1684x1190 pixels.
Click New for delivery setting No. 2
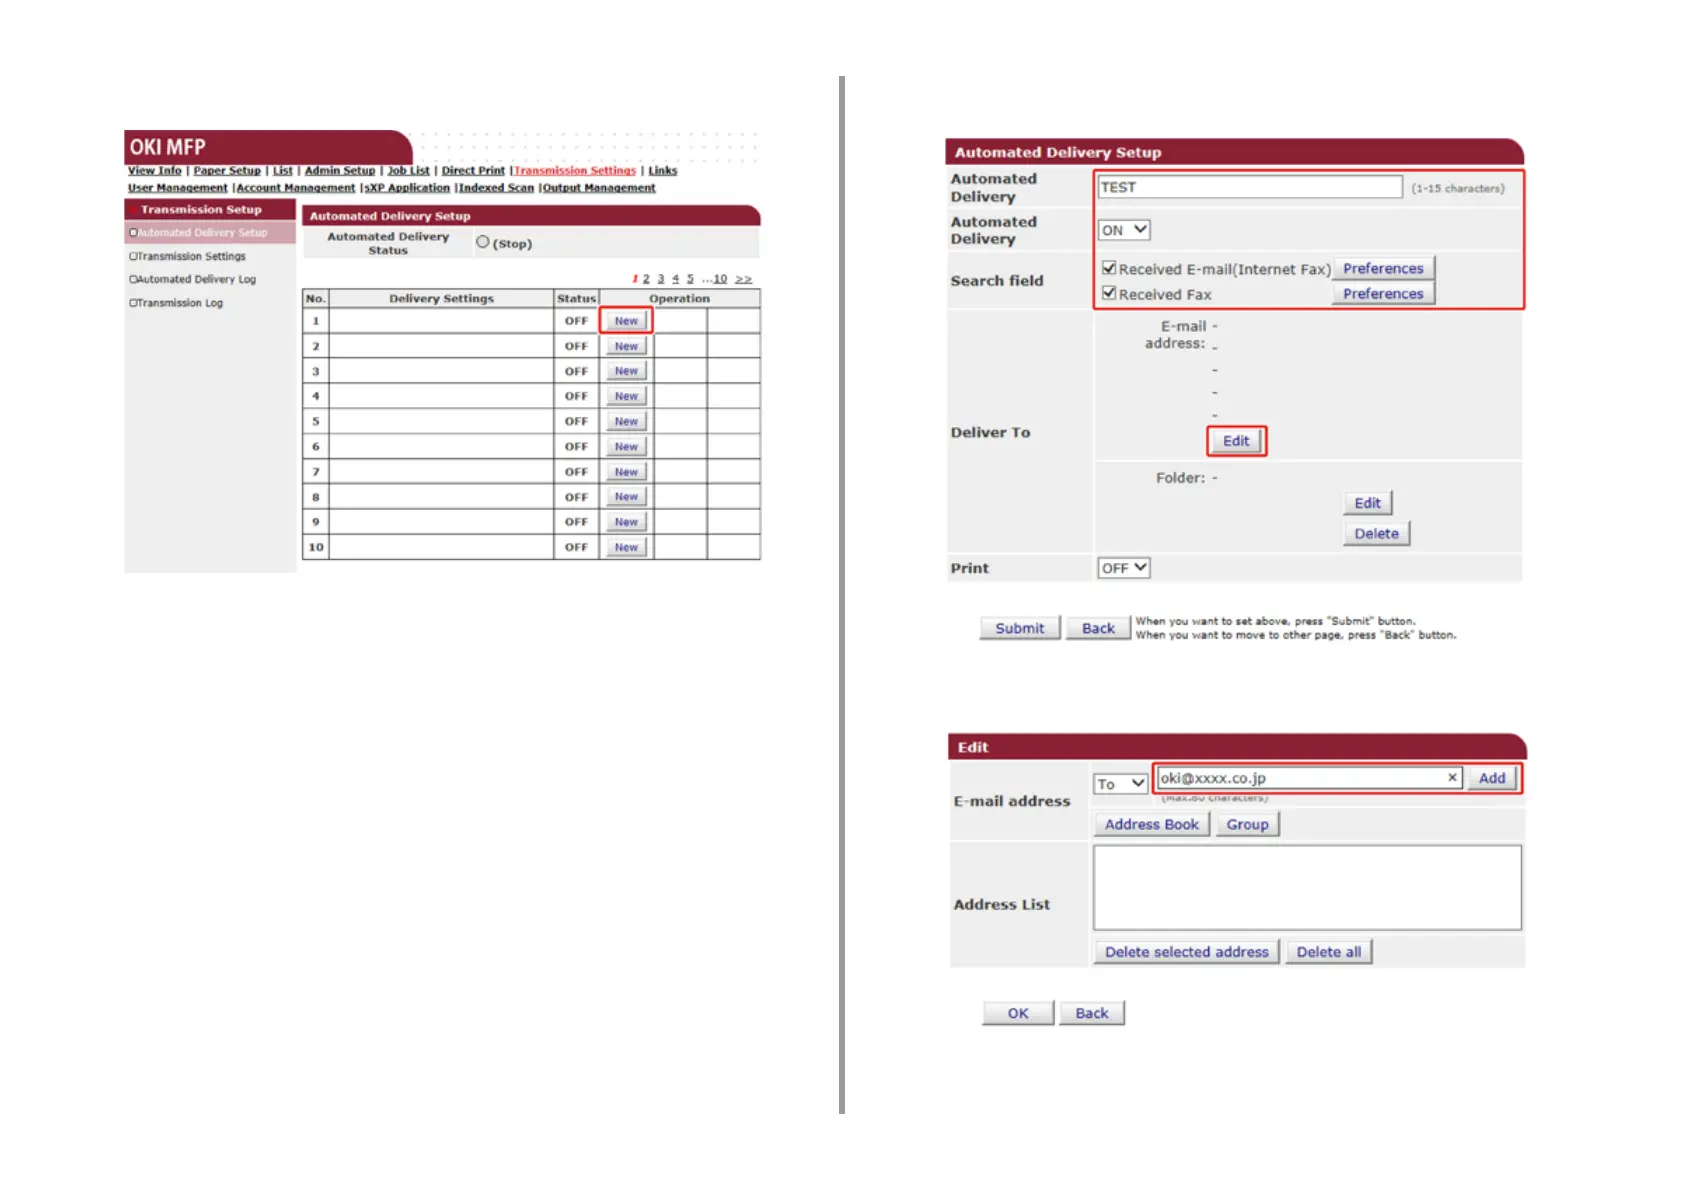(626, 346)
